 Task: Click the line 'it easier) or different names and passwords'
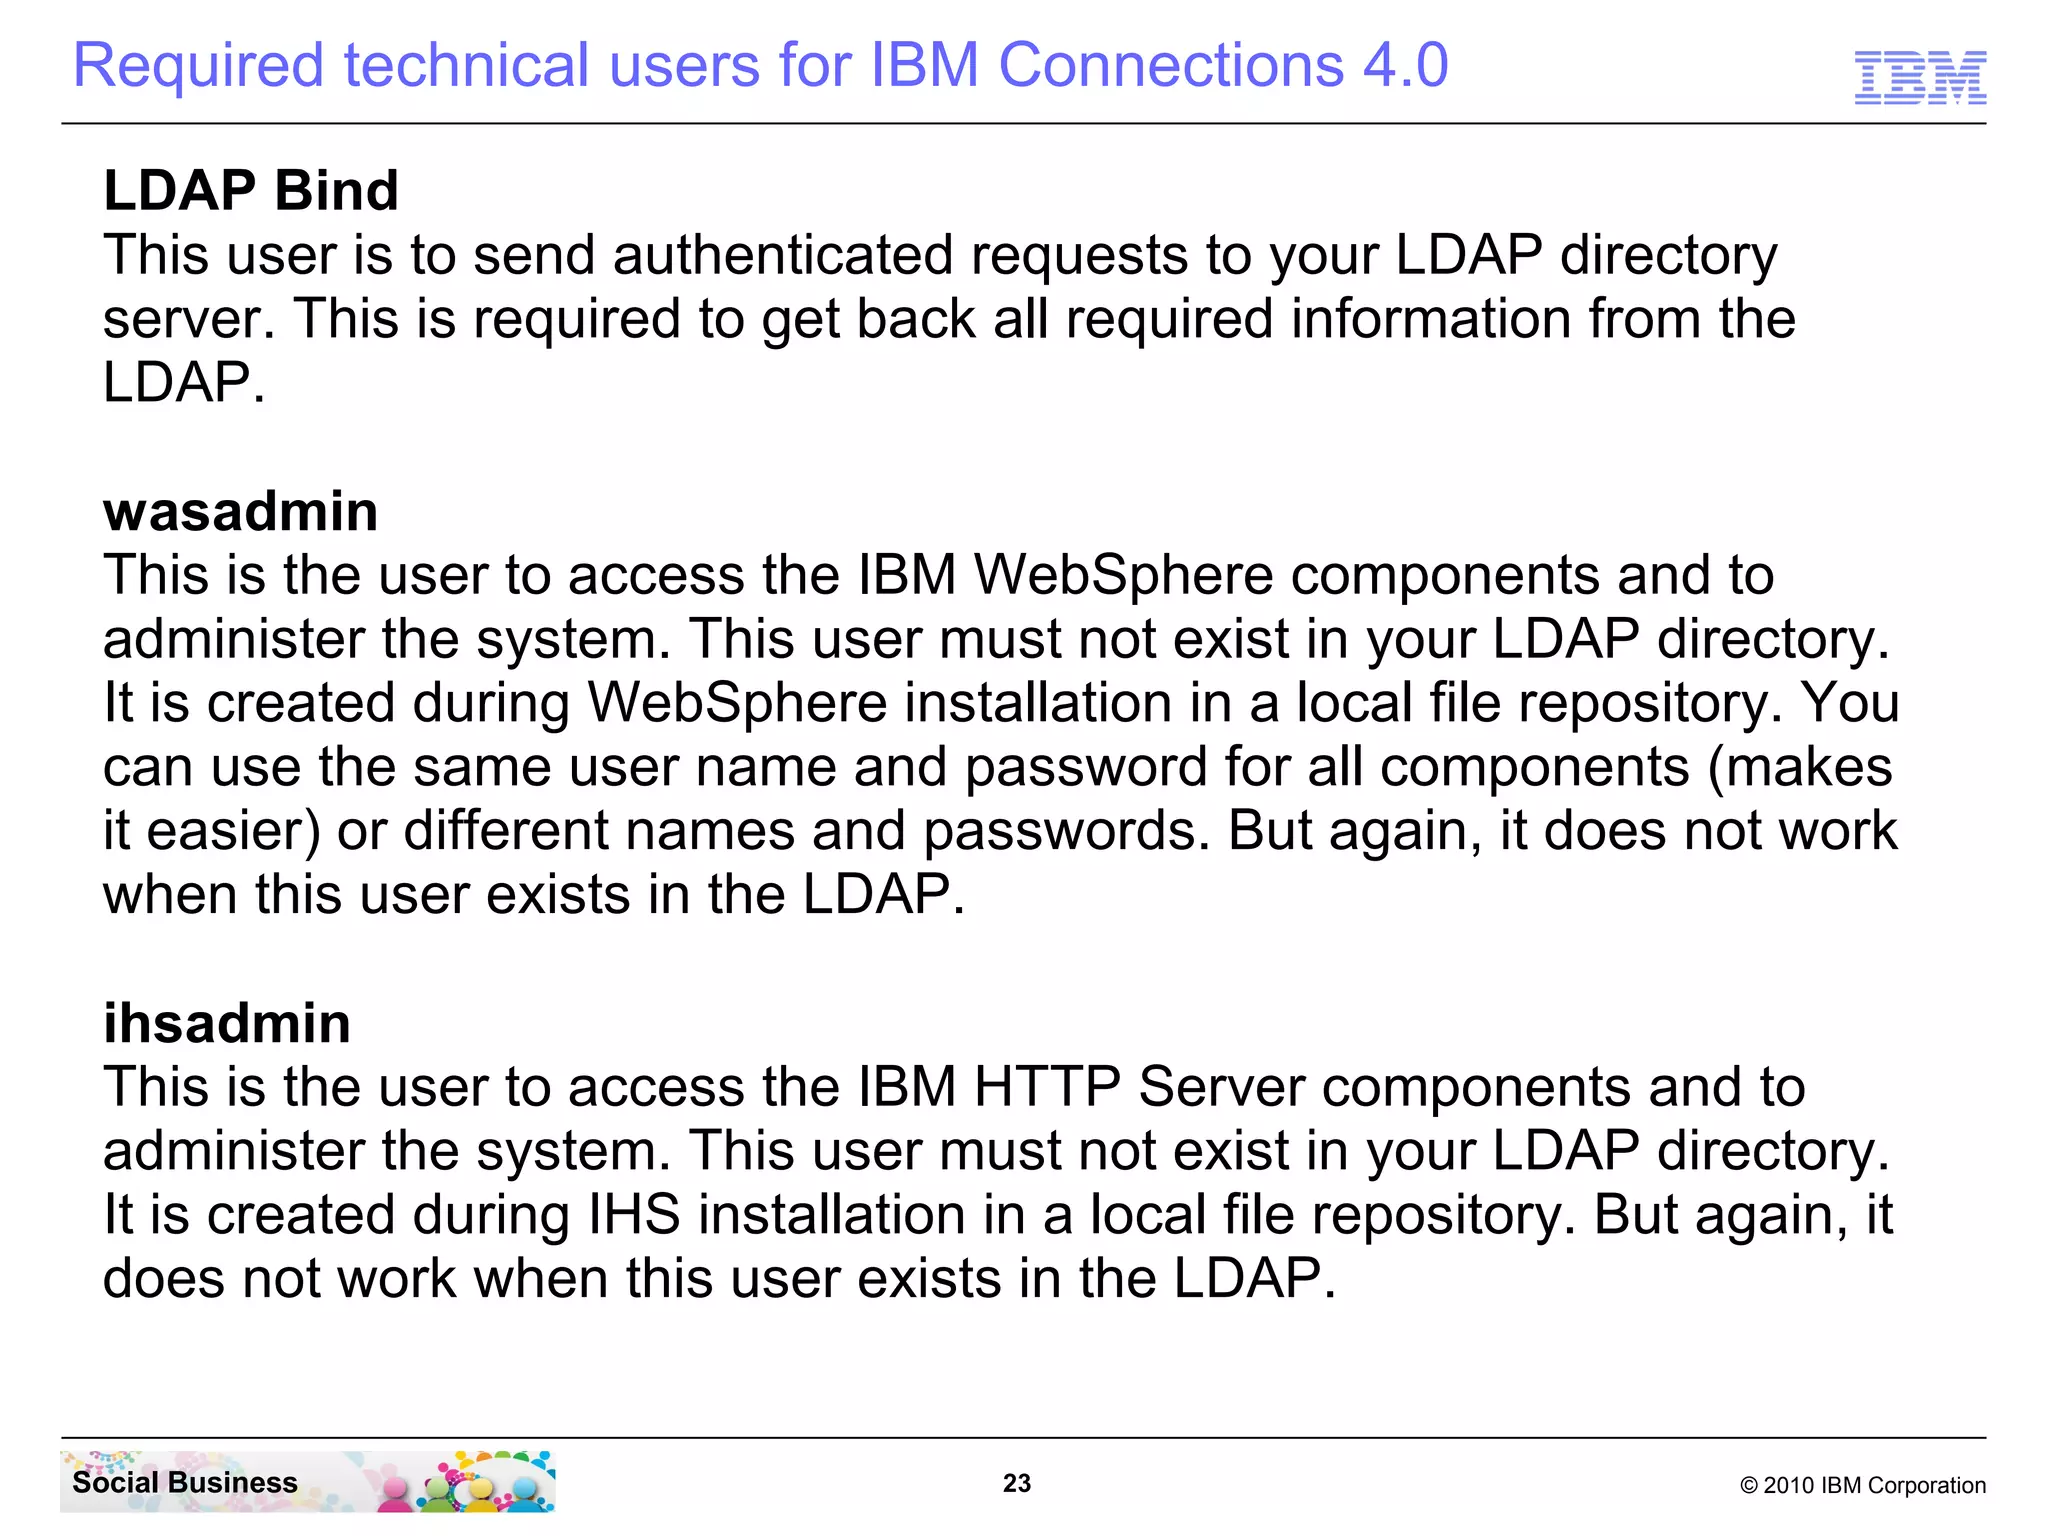(1000, 831)
